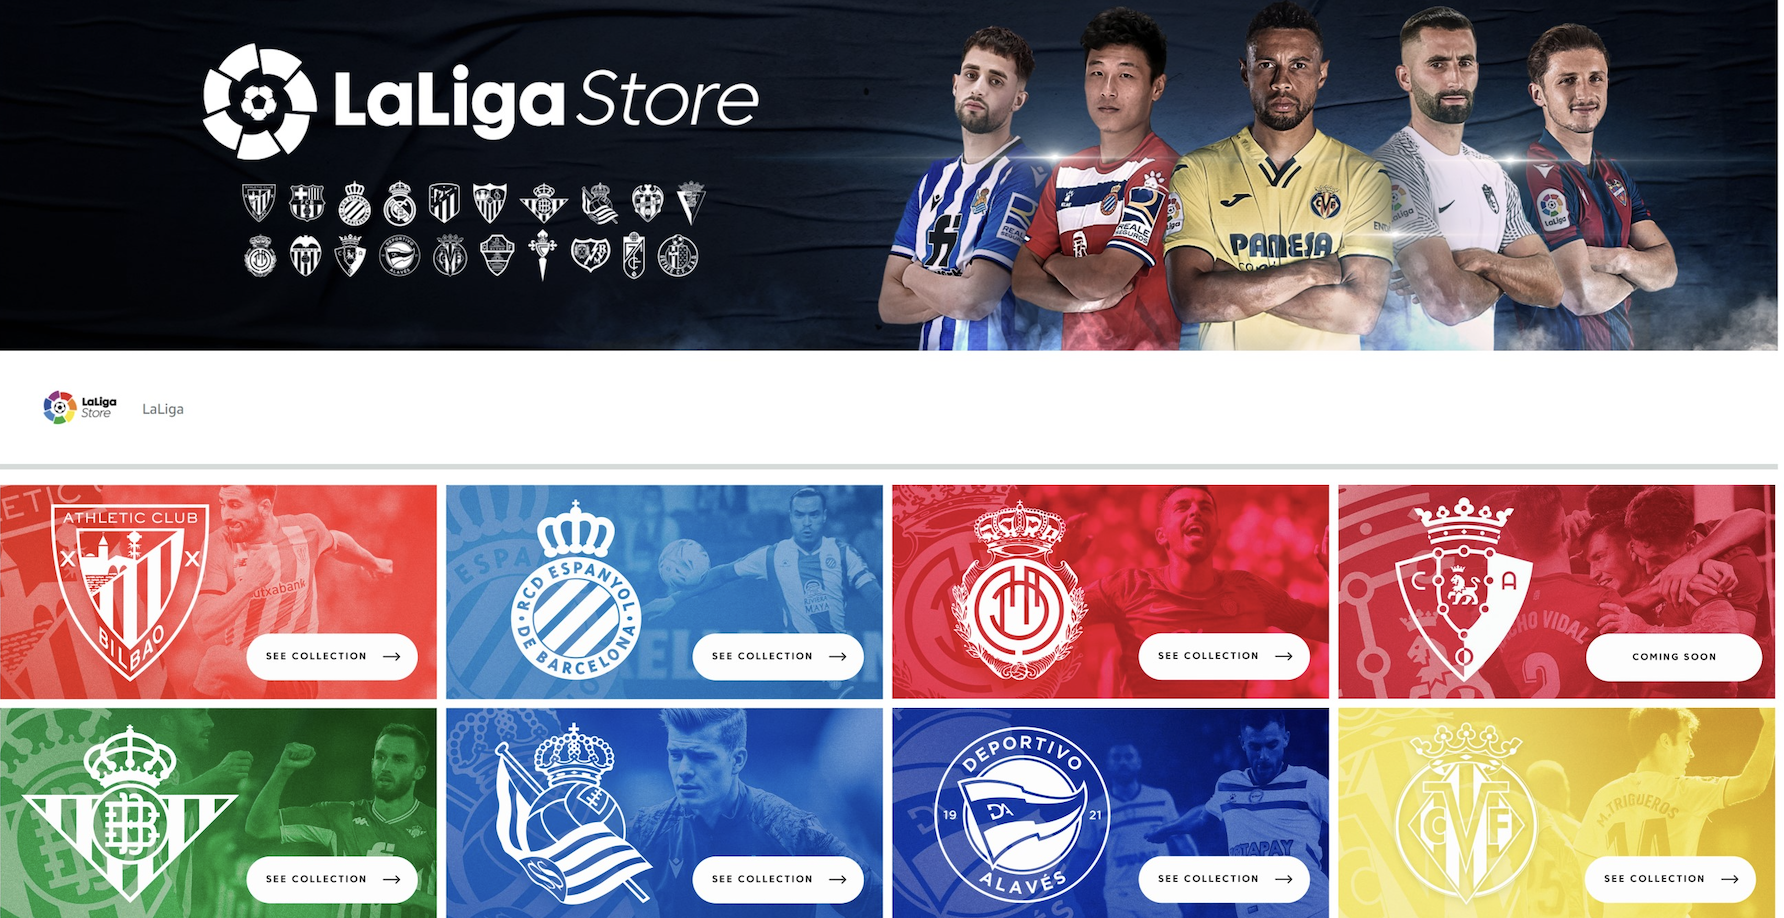The width and height of the screenshot is (1784, 918).
Task: Click the Celta Vigo cross crest in the banner
Action: coord(543,255)
